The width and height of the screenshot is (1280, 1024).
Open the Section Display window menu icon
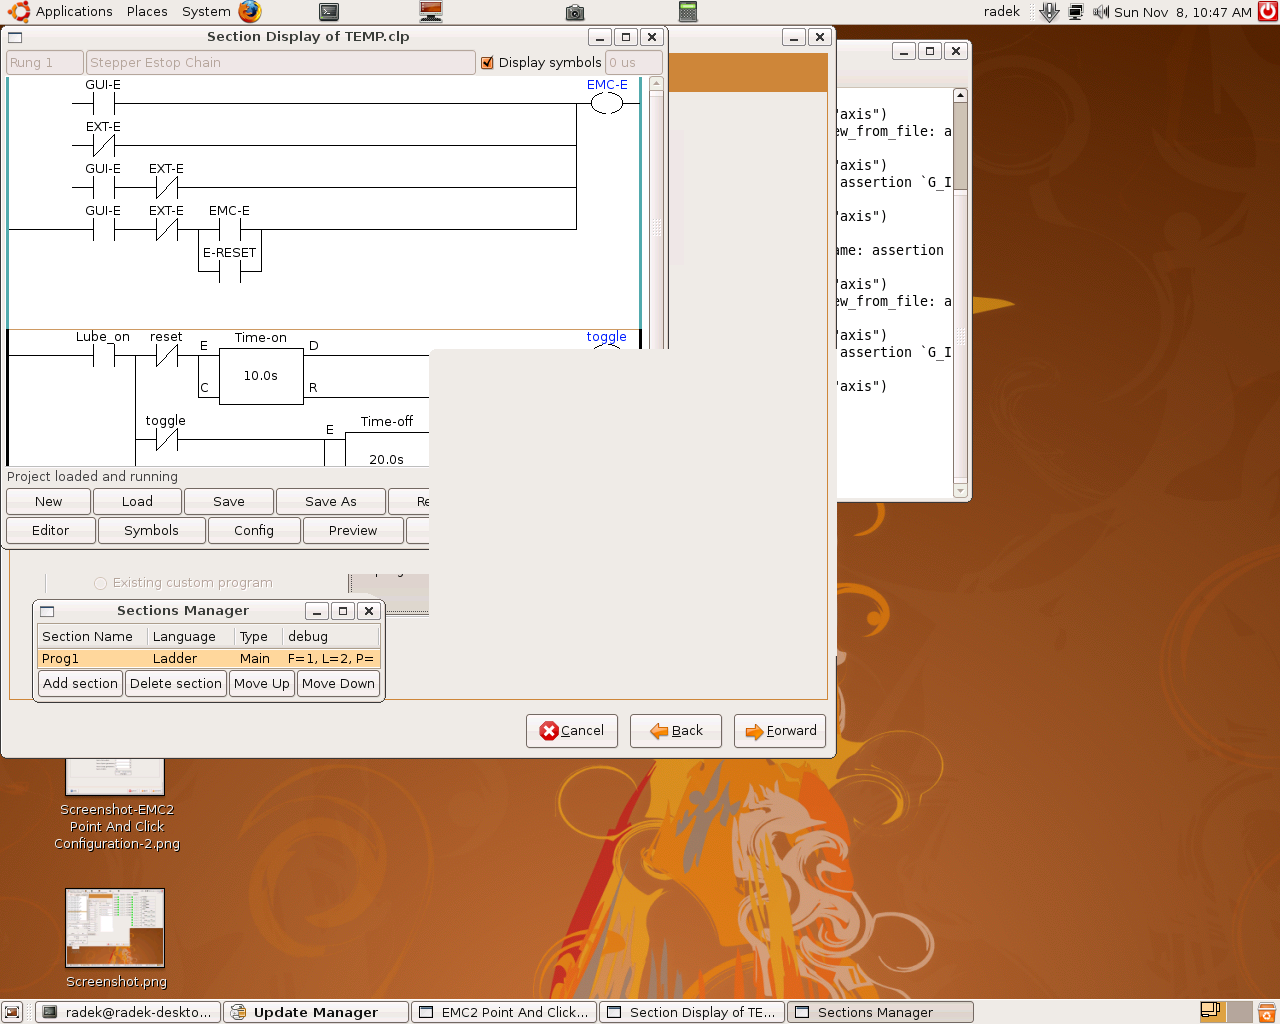point(15,37)
